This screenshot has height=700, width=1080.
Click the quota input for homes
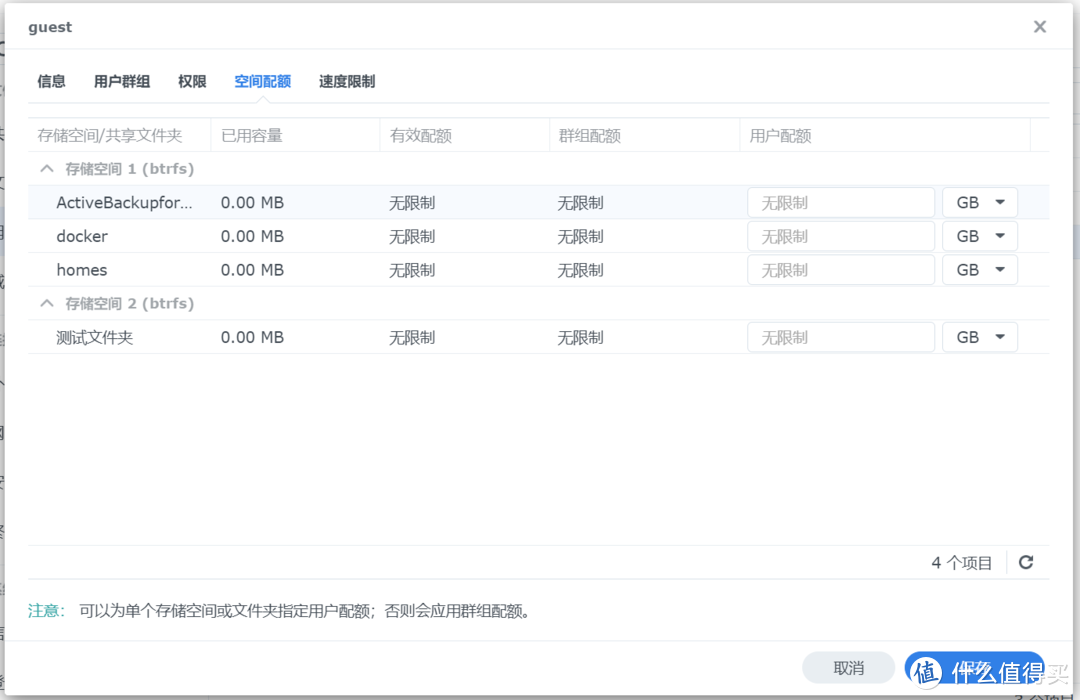click(x=840, y=269)
